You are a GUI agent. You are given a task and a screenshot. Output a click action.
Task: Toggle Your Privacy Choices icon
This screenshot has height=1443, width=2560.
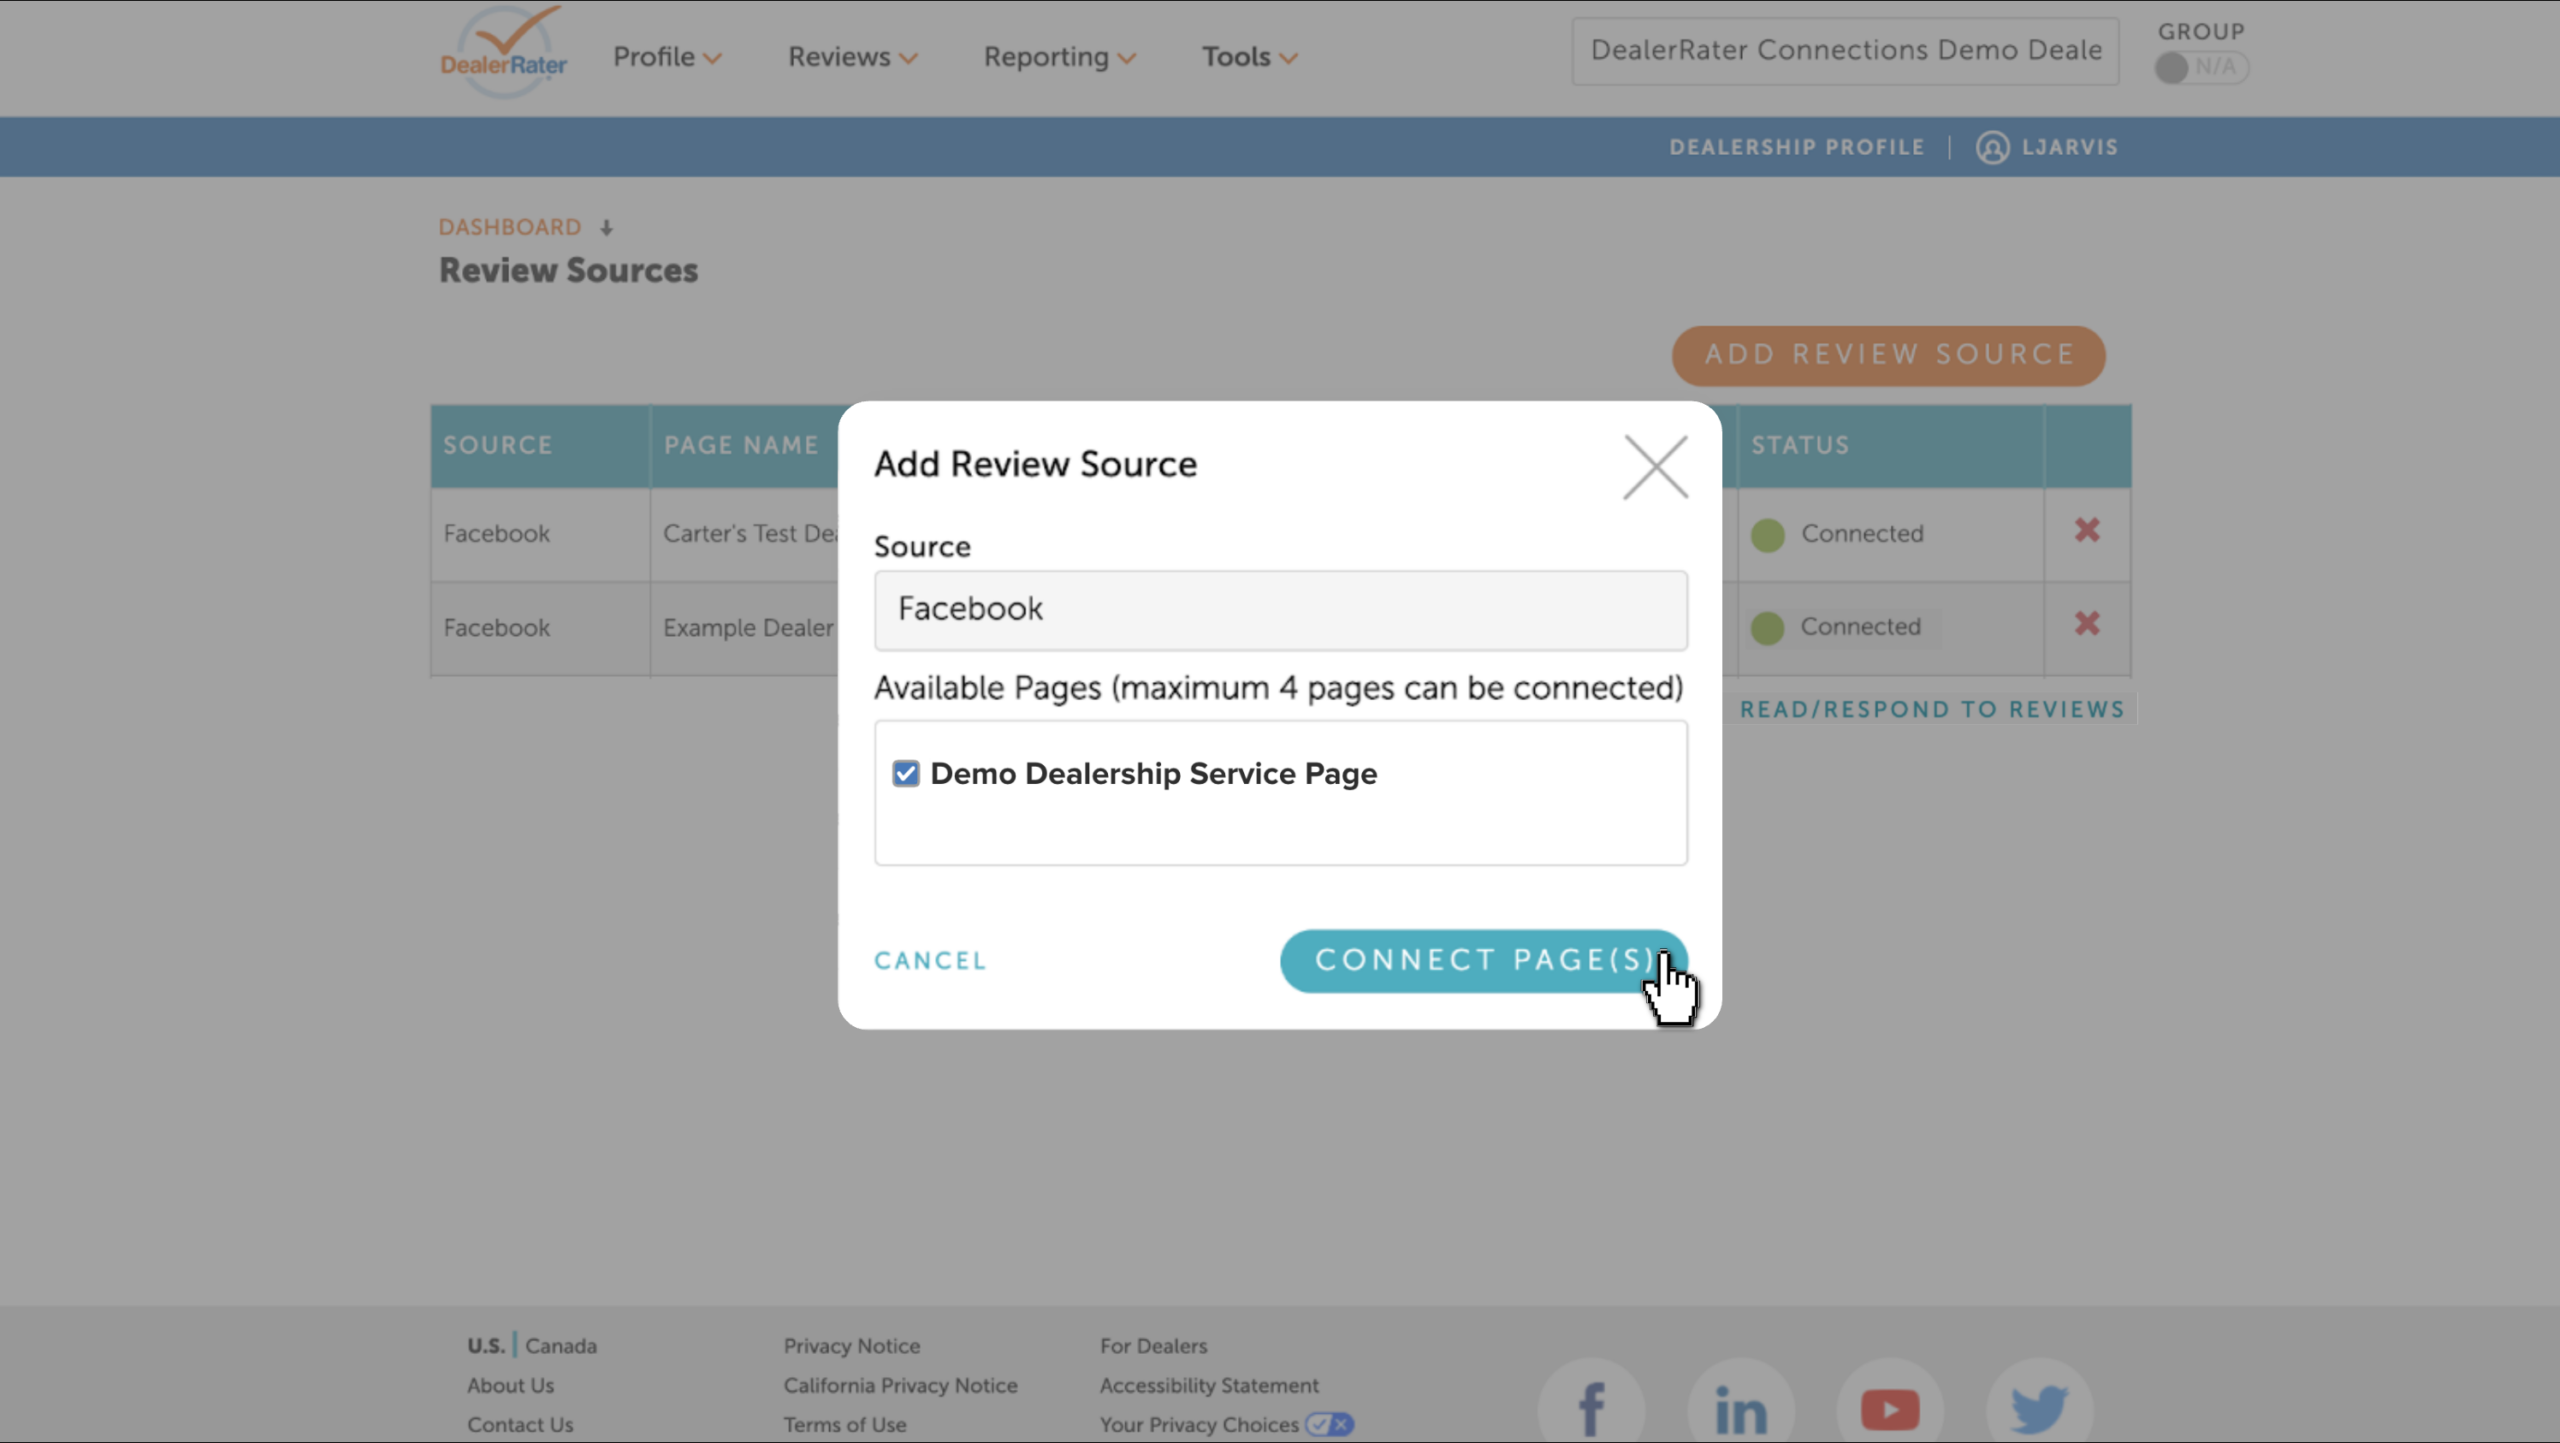coord(1330,1424)
